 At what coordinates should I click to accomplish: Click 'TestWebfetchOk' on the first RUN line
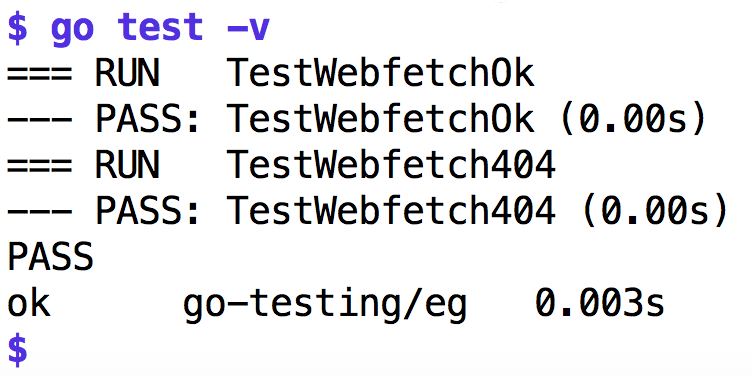(380, 73)
